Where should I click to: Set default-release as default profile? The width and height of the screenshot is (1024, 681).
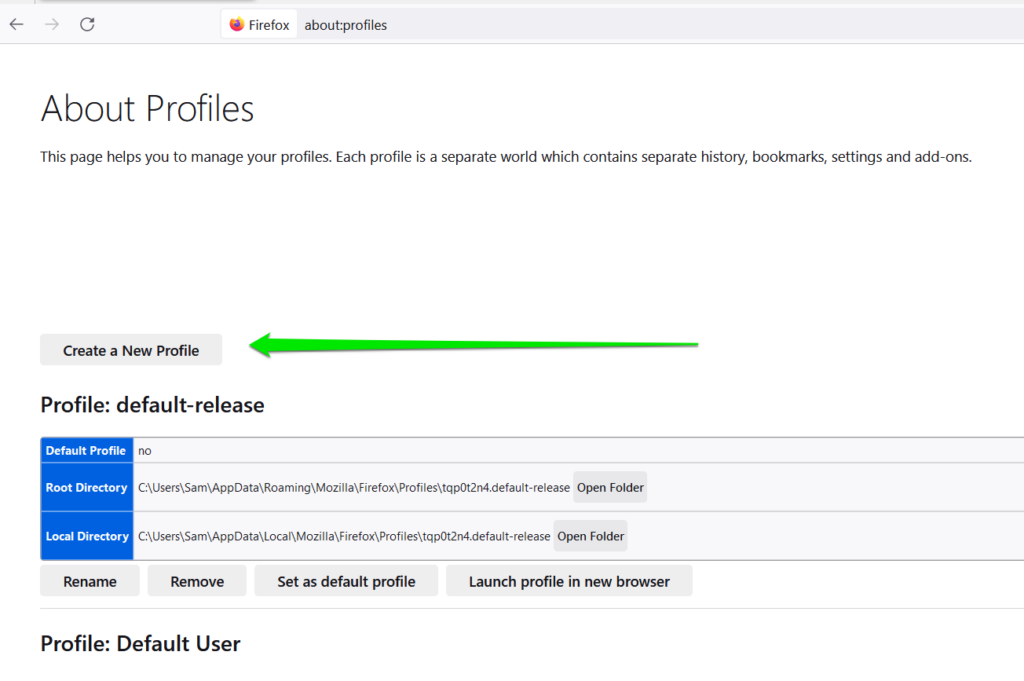pyautogui.click(x=346, y=580)
